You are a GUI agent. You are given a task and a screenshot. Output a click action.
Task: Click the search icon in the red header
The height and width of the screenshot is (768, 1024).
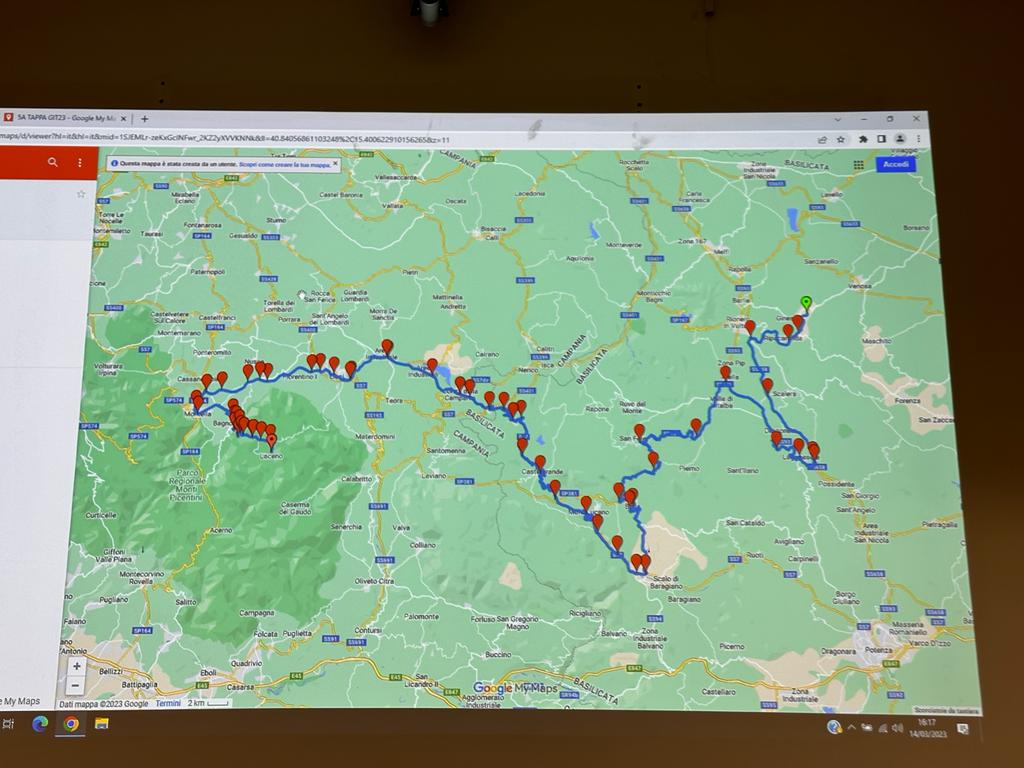[53, 162]
